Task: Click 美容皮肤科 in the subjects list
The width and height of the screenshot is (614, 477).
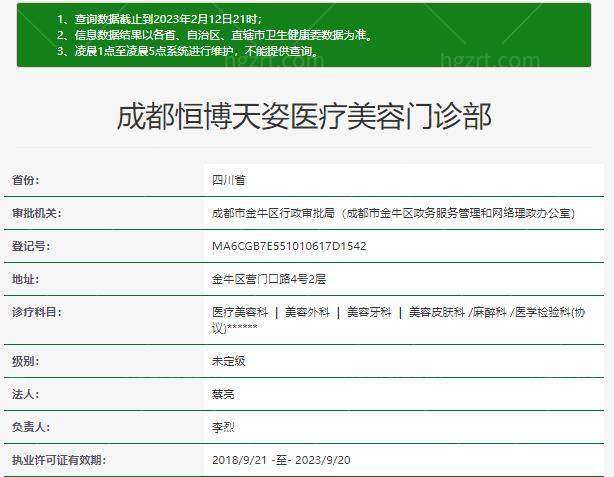Action: pyautogui.click(x=437, y=312)
